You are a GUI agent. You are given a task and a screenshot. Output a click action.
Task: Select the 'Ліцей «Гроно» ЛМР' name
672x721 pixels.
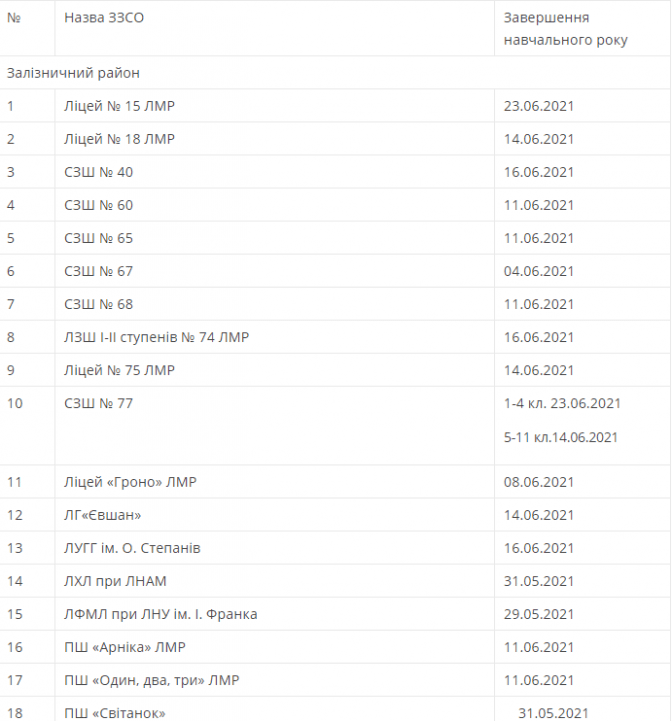point(130,482)
